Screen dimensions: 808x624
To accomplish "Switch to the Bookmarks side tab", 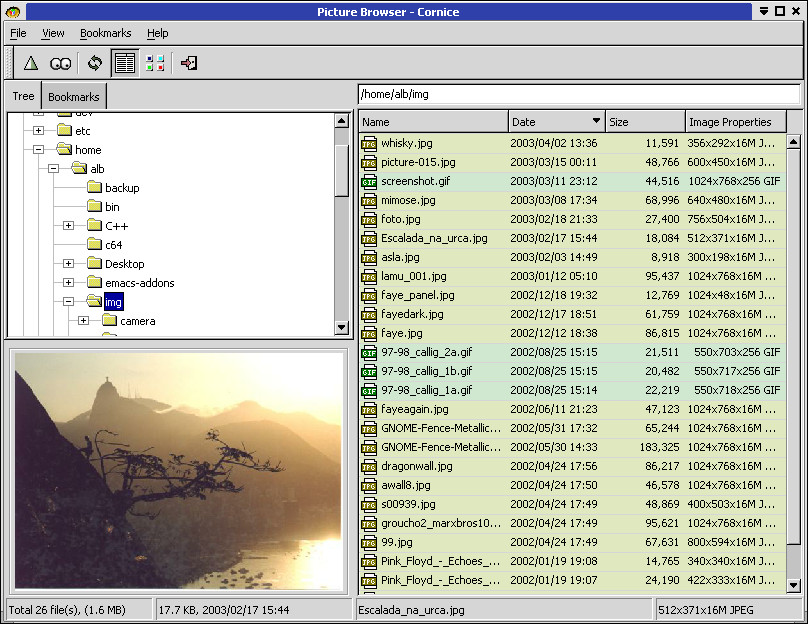I will [x=74, y=96].
